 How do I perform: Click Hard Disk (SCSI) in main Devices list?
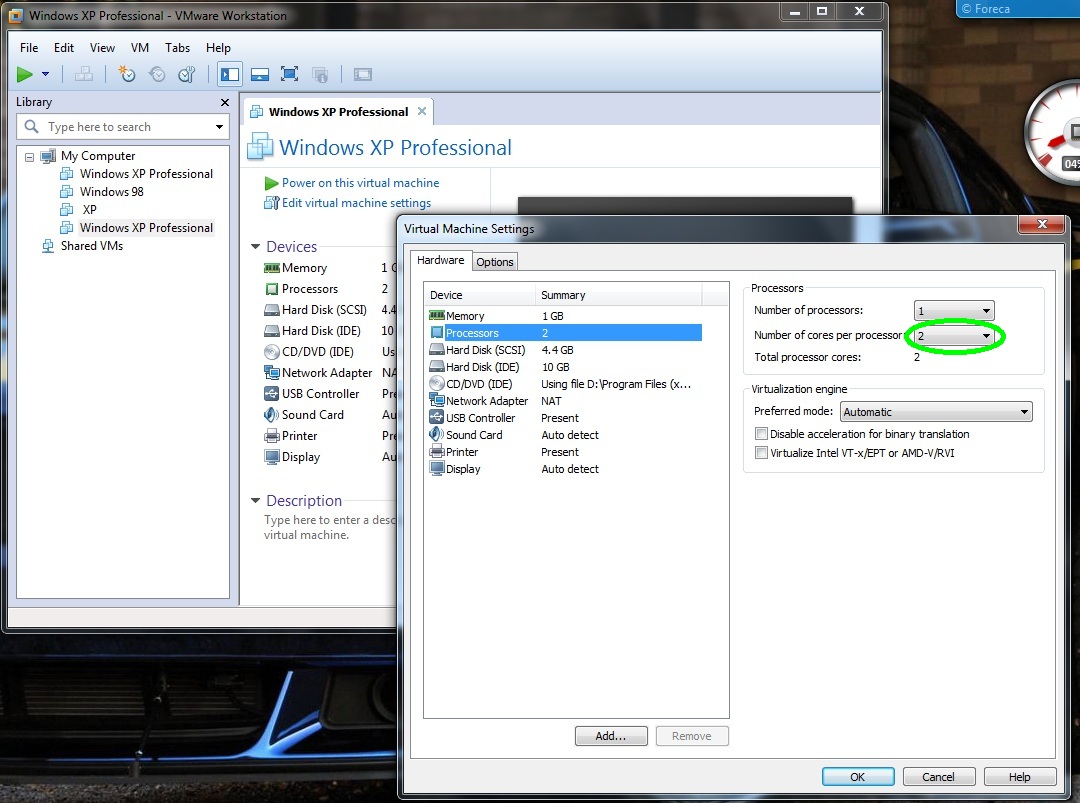coord(324,310)
